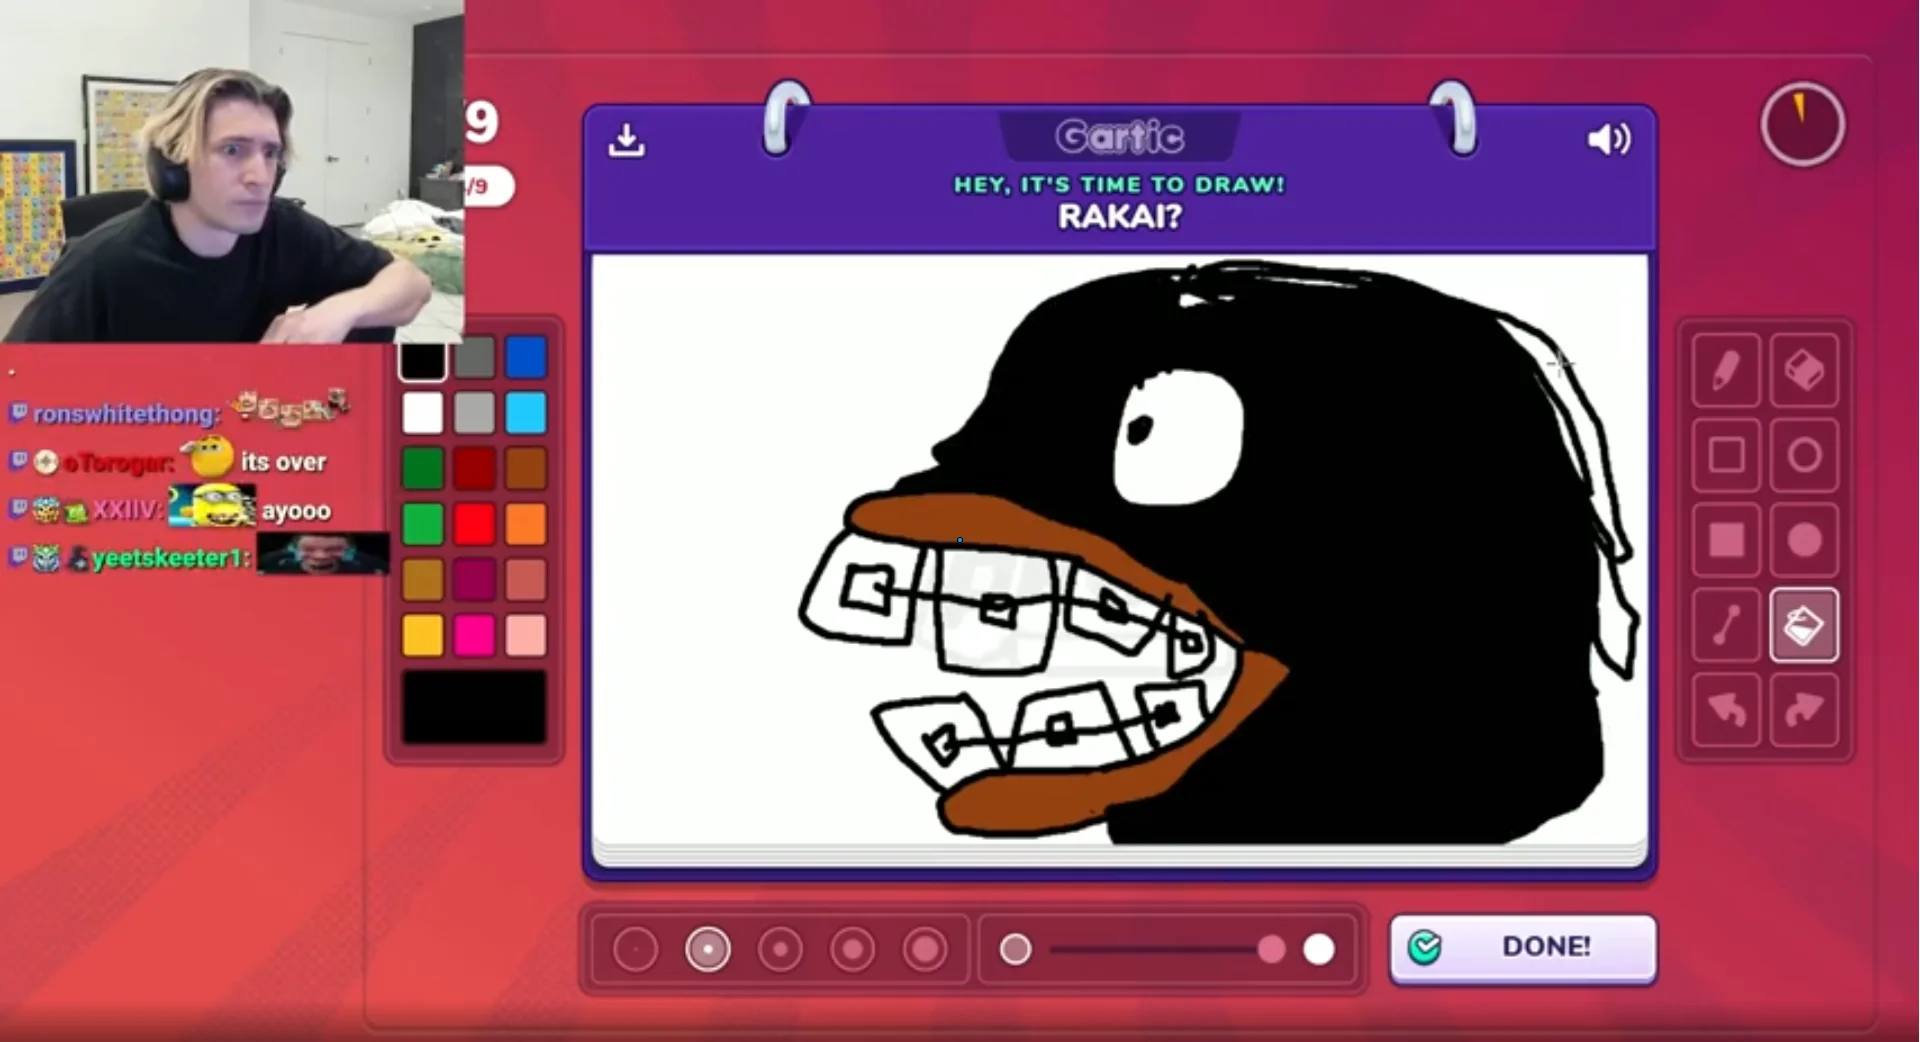The image size is (1920, 1042).
Task: Select the pencil drawing tool
Action: point(1726,371)
